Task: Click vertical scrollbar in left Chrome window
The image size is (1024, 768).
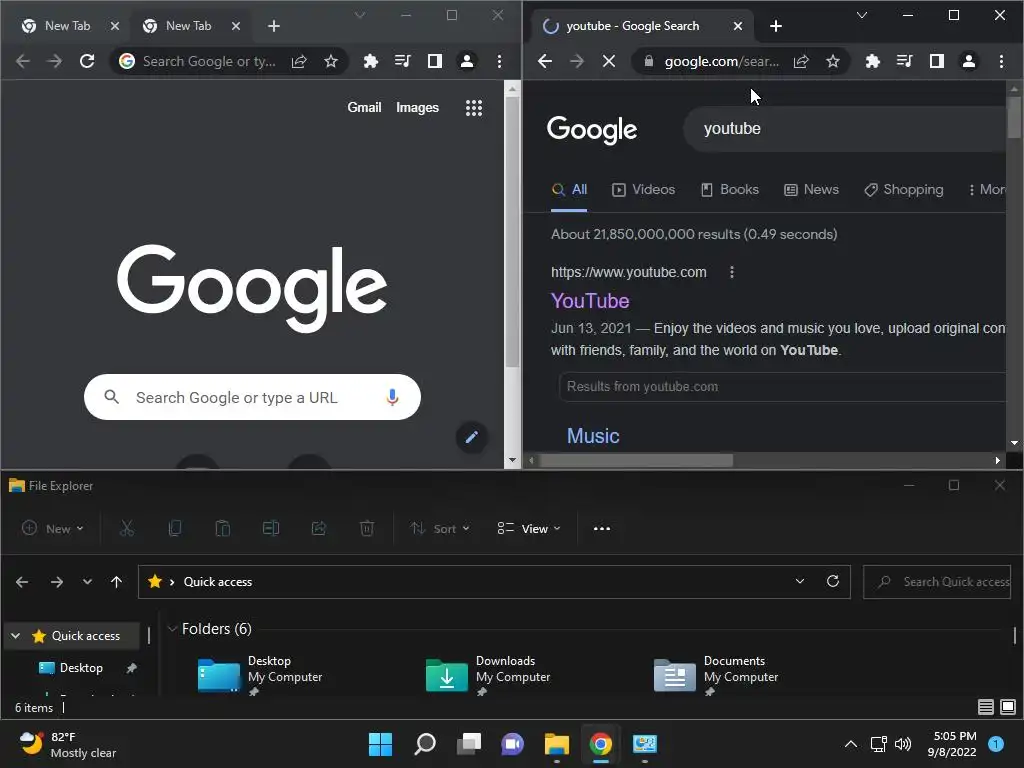Action: coord(513,232)
